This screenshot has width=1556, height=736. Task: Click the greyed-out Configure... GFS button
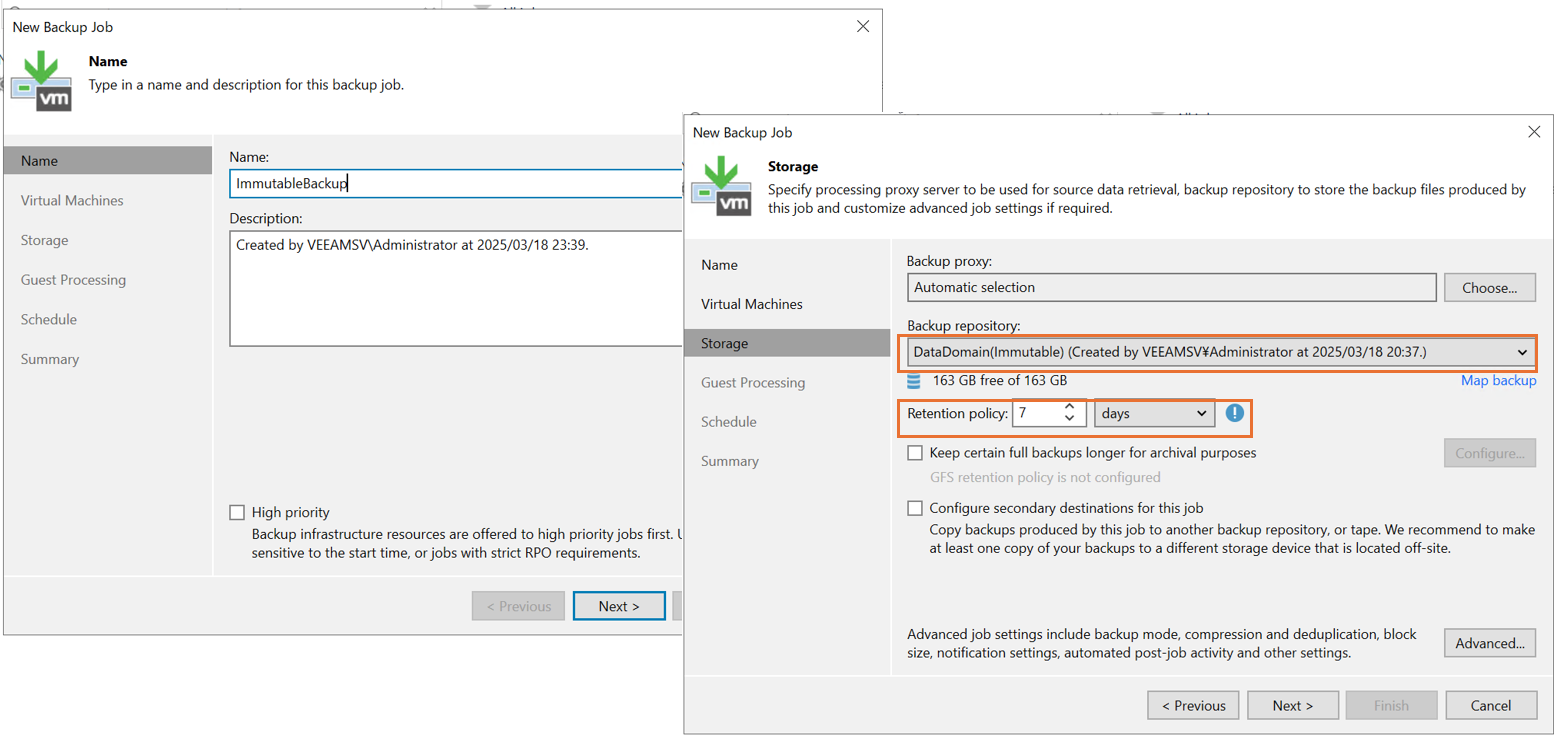(x=1490, y=453)
